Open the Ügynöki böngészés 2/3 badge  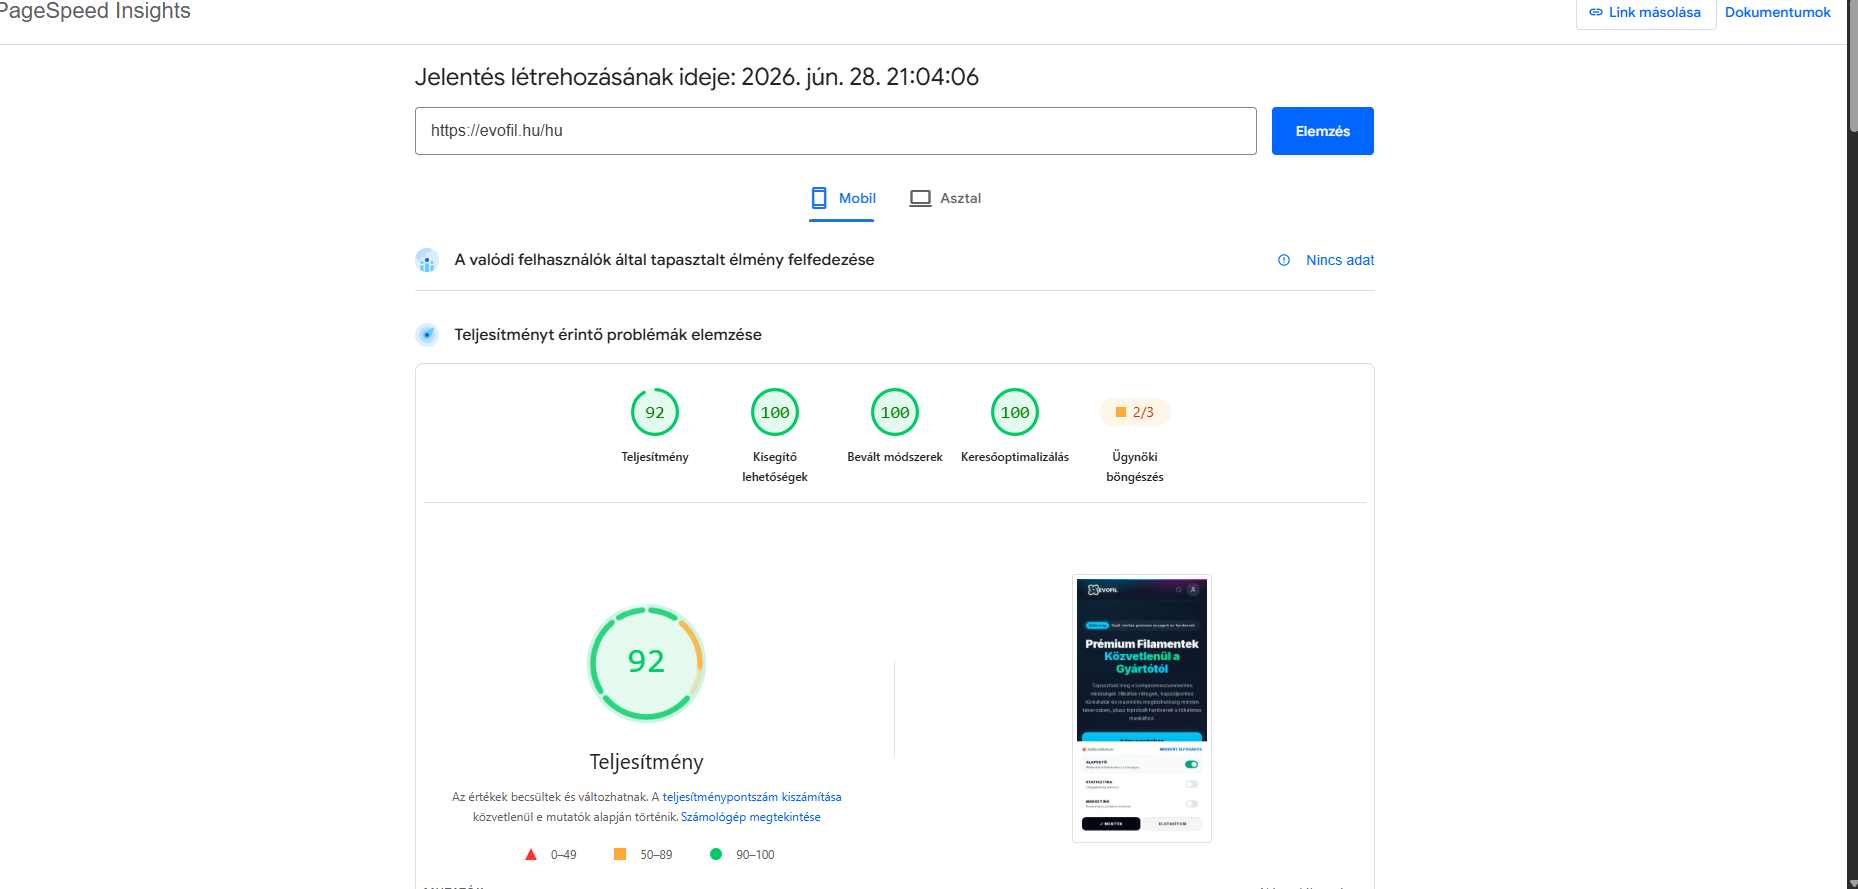pyautogui.click(x=1135, y=412)
